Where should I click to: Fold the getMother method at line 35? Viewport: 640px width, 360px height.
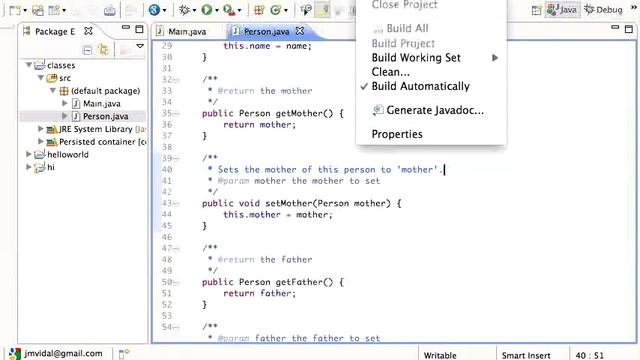[176, 113]
